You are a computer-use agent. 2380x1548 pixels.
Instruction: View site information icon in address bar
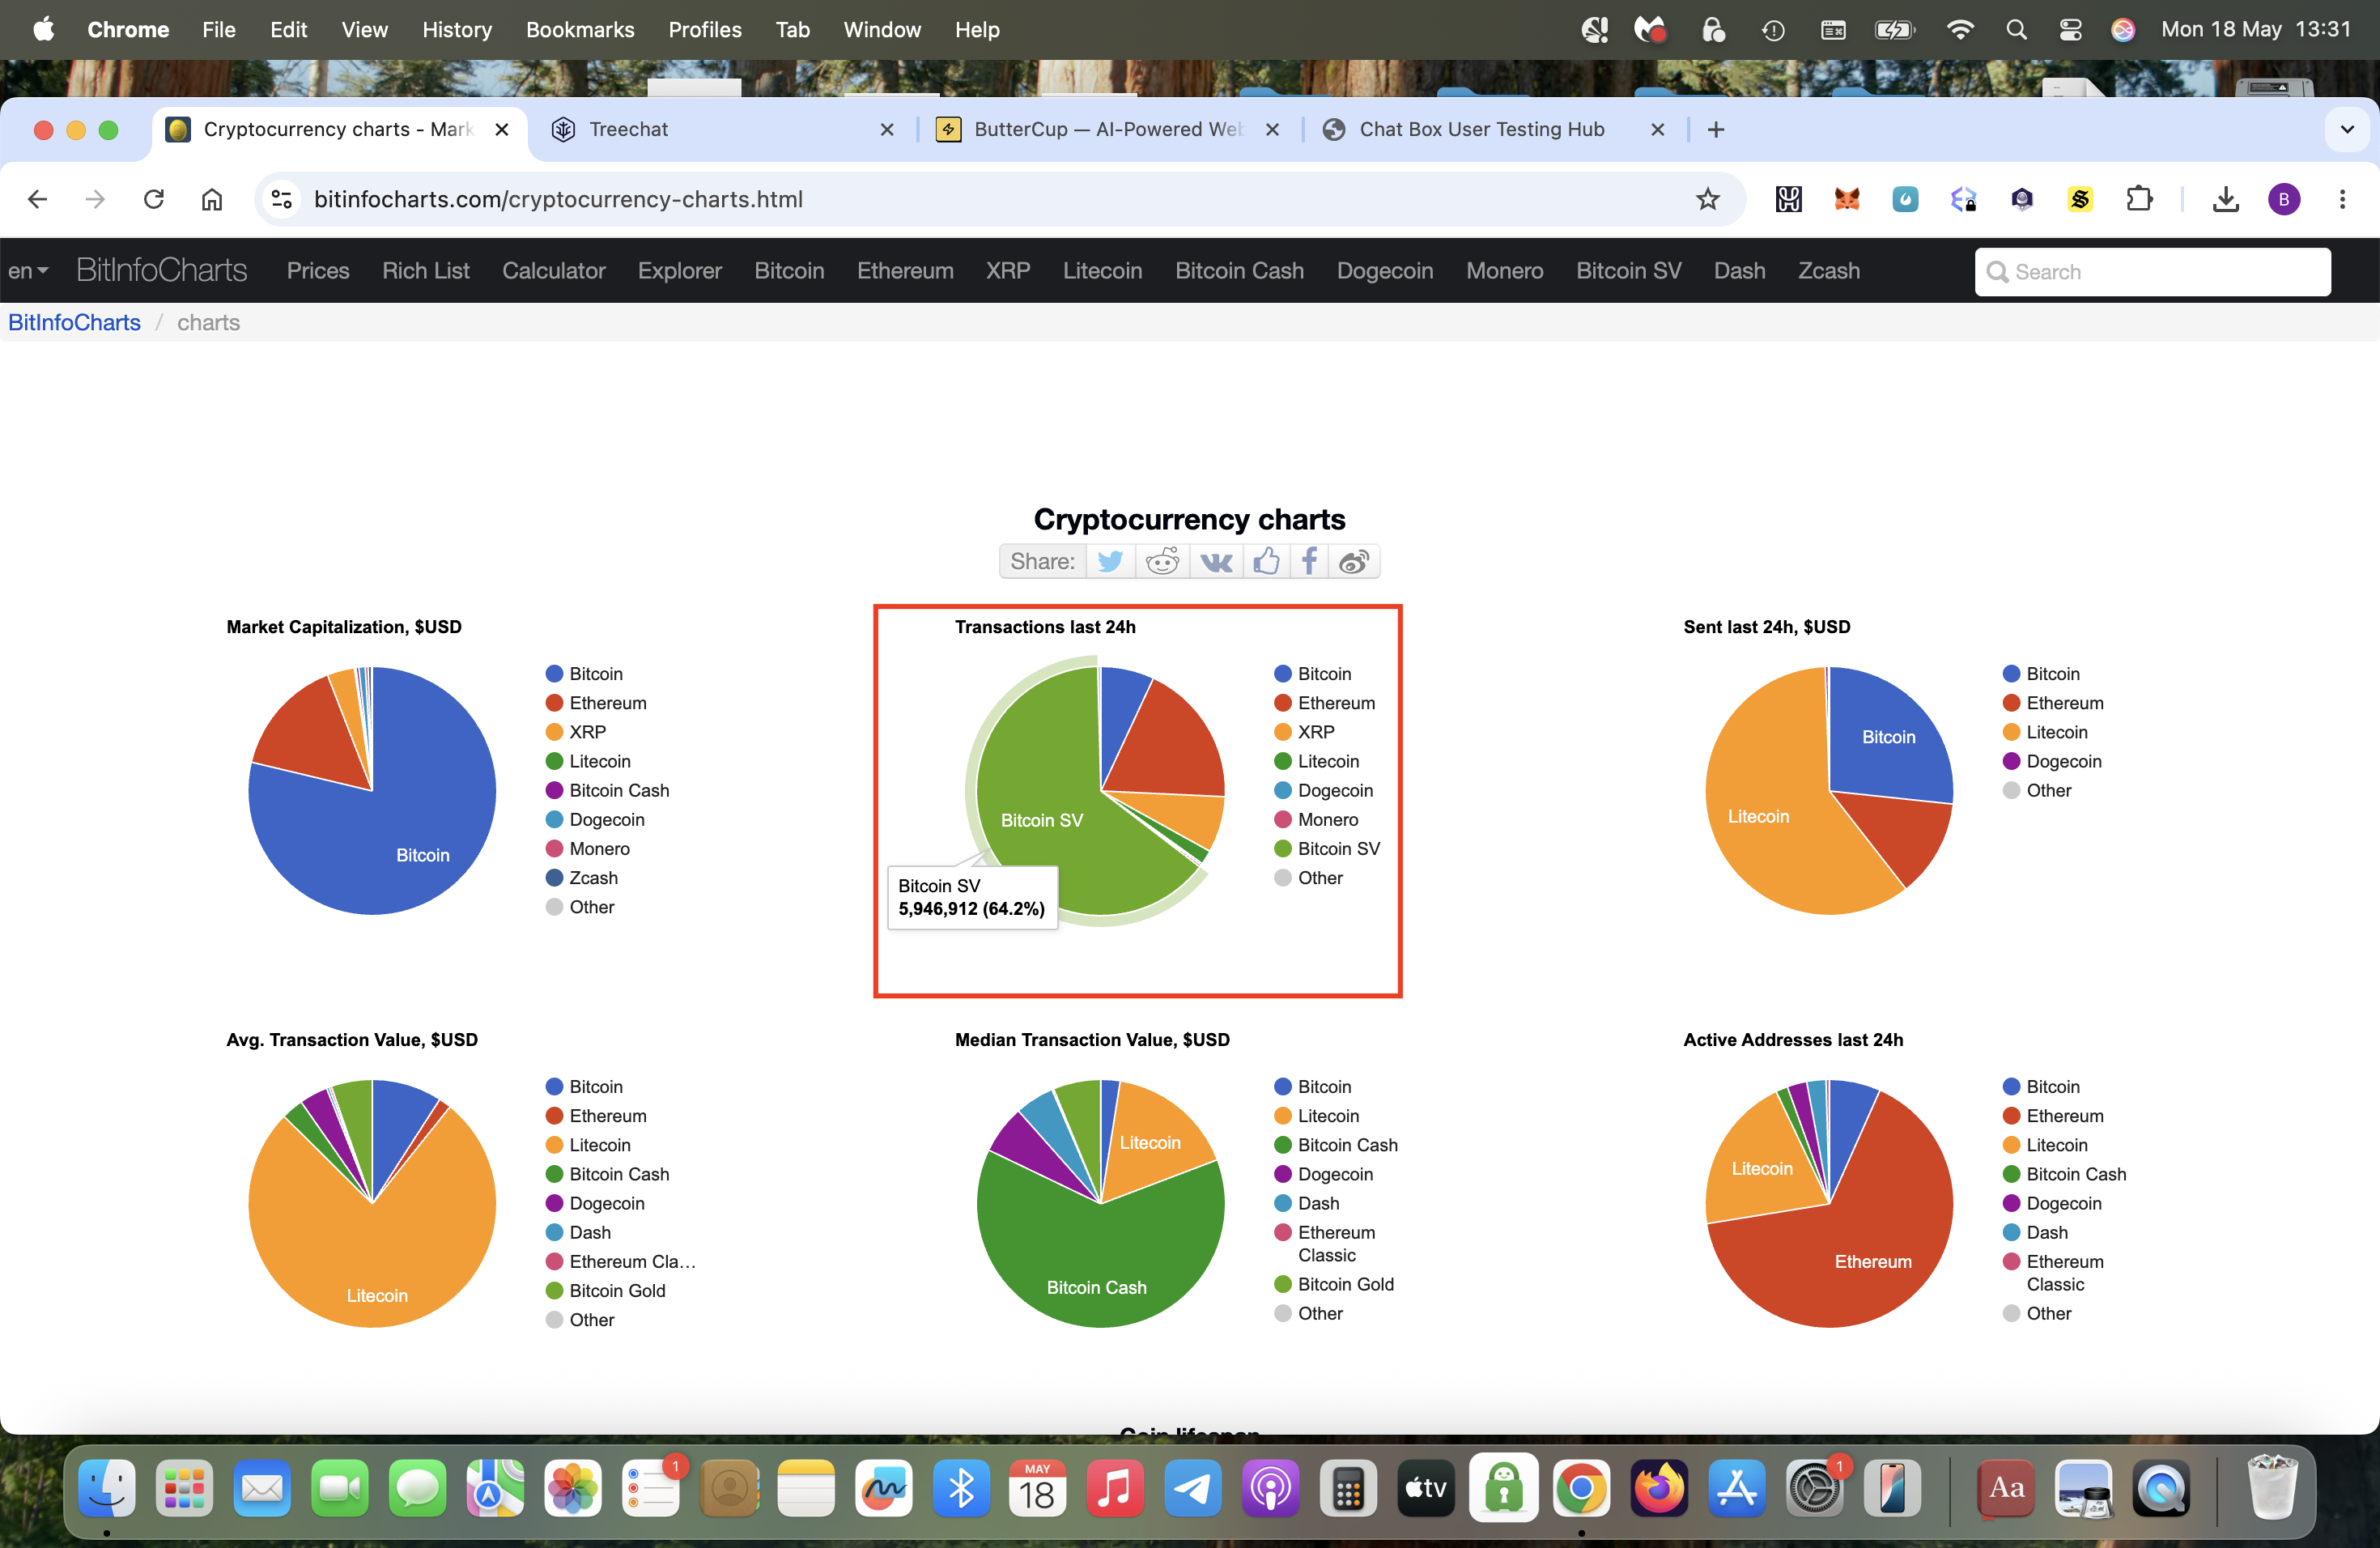(282, 199)
